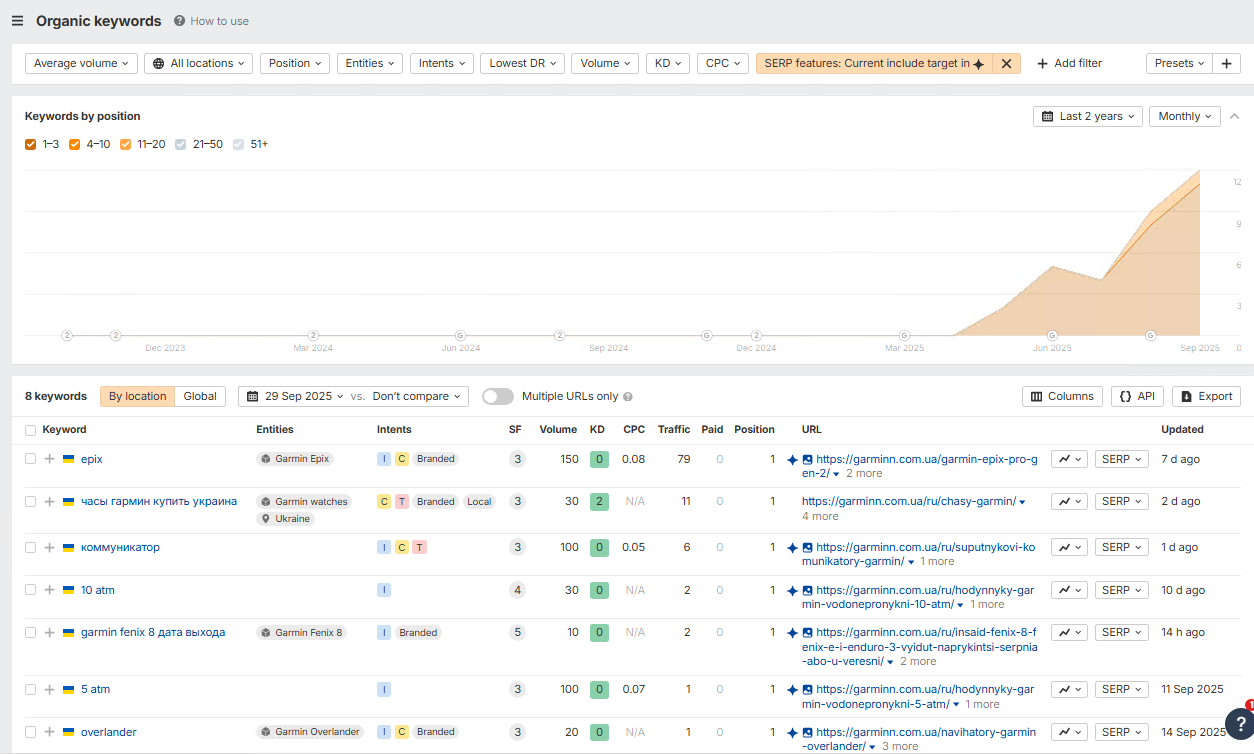Open the KD filter dropdown
The height and width of the screenshot is (754, 1254).
coord(668,63)
